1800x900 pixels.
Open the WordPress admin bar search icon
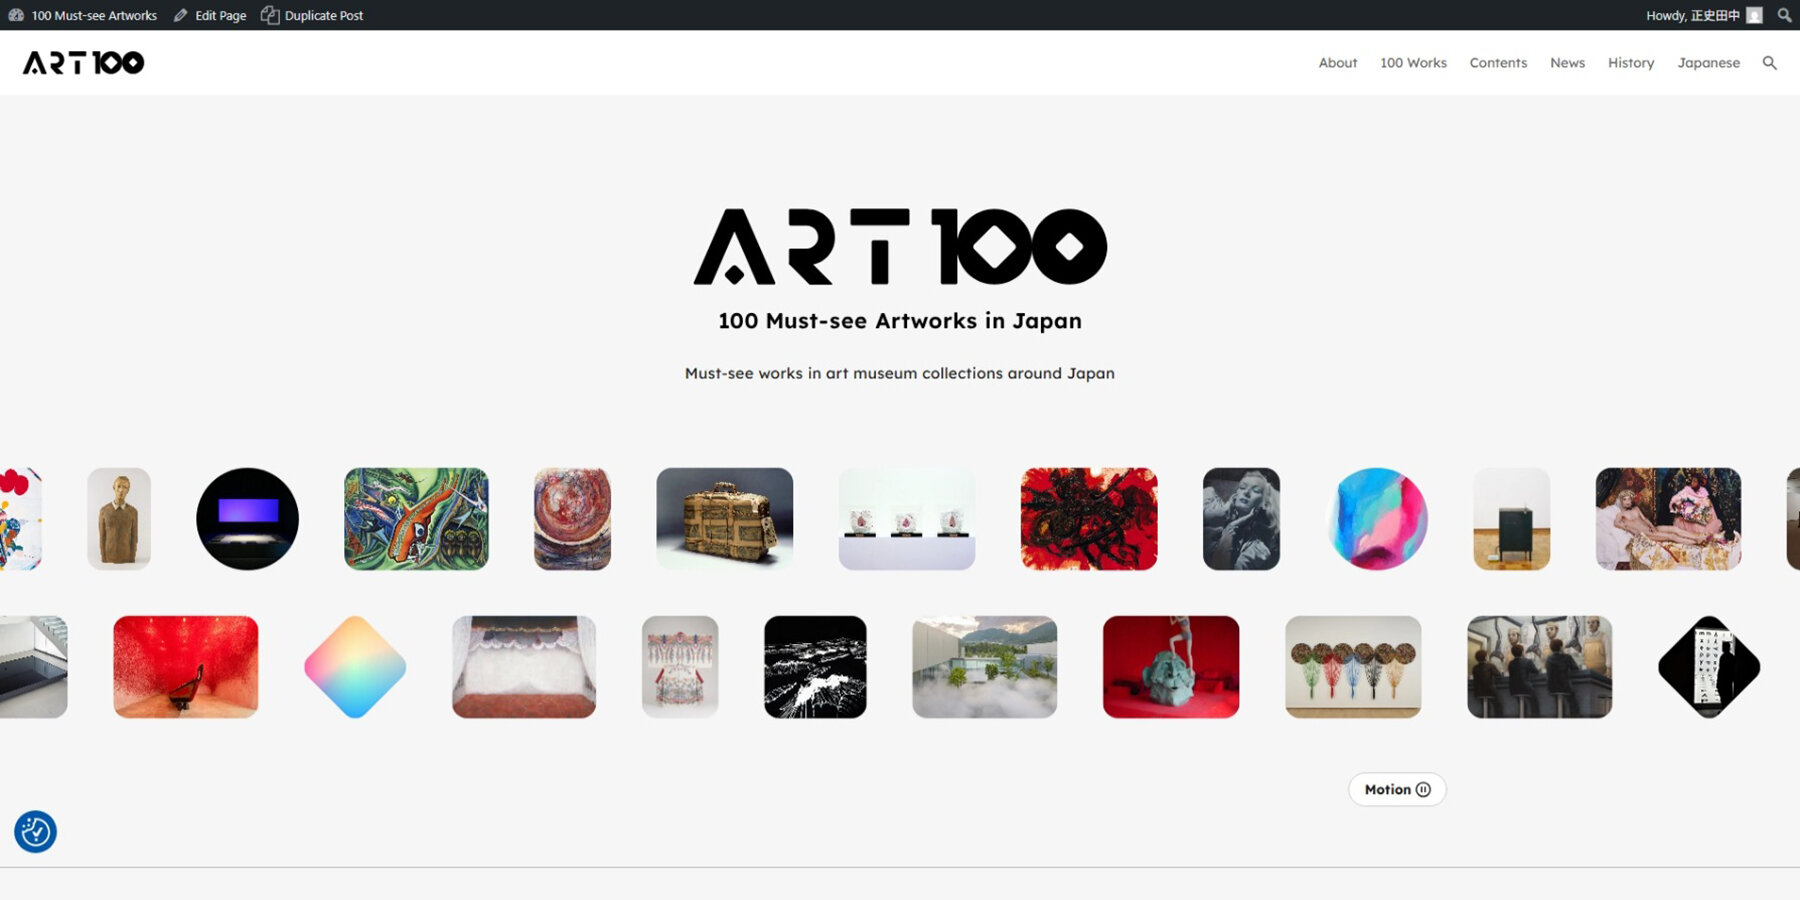coord(1784,15)
